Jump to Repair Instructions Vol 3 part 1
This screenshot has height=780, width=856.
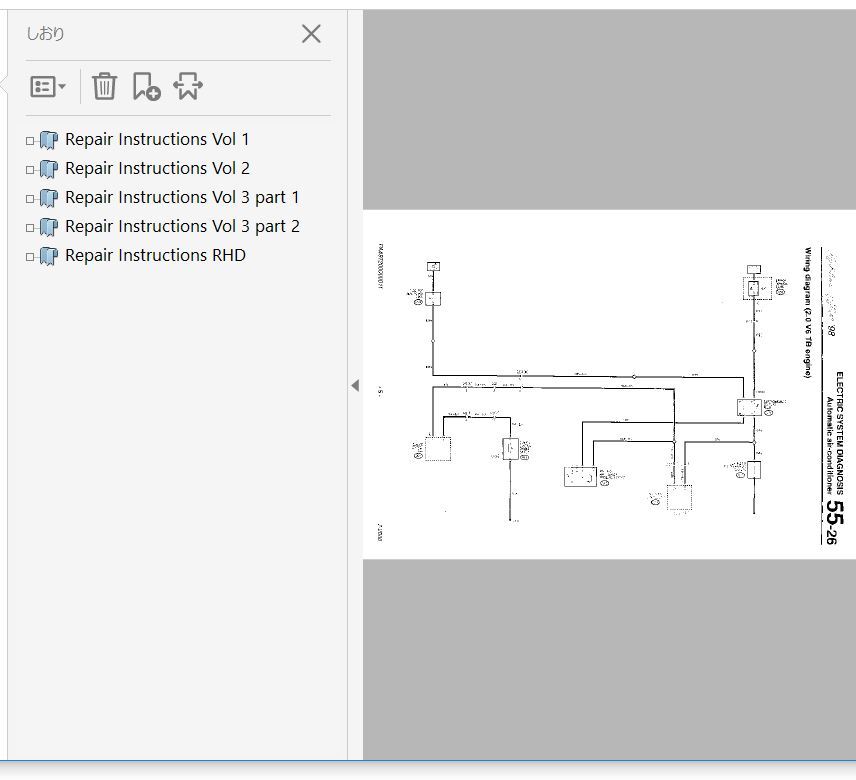click(x=182, y=198)
